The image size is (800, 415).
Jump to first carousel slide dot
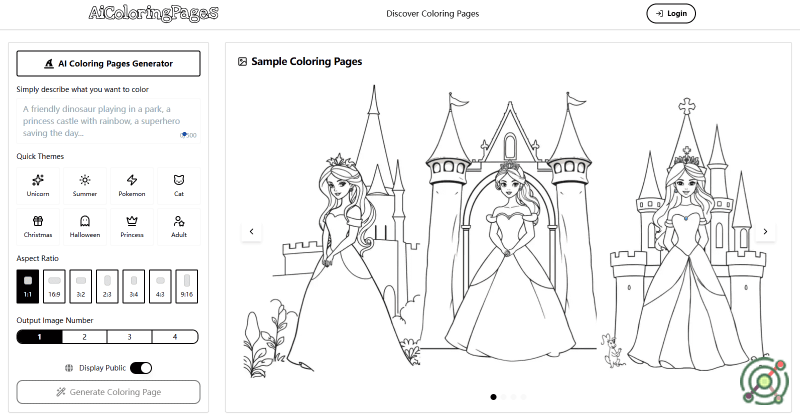[x=493, y=397]
